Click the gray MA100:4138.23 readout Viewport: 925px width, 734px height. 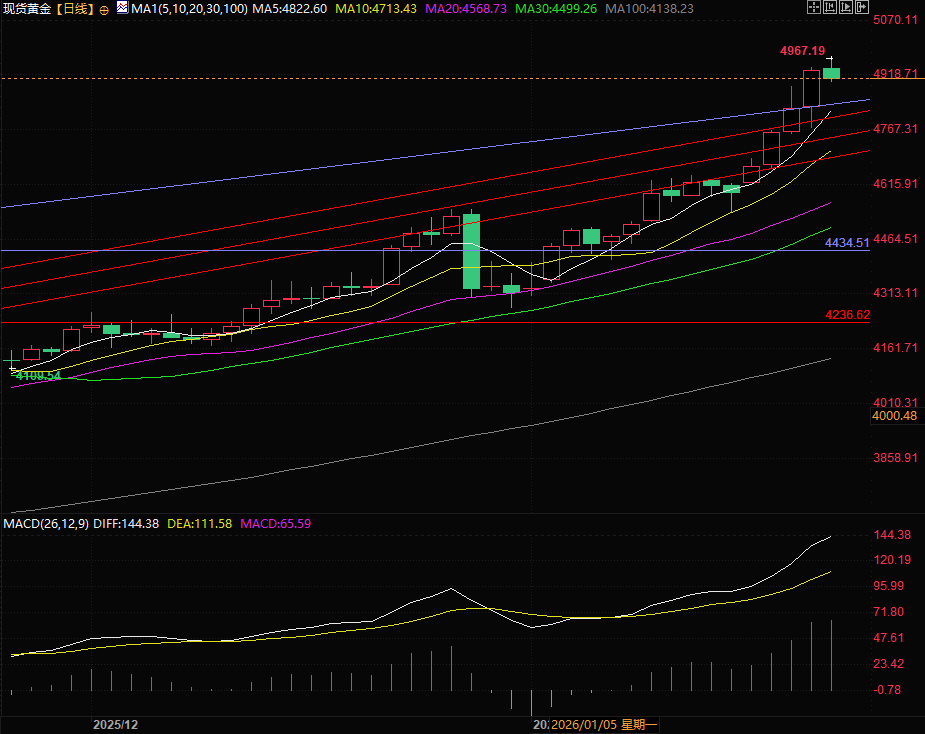650,9
